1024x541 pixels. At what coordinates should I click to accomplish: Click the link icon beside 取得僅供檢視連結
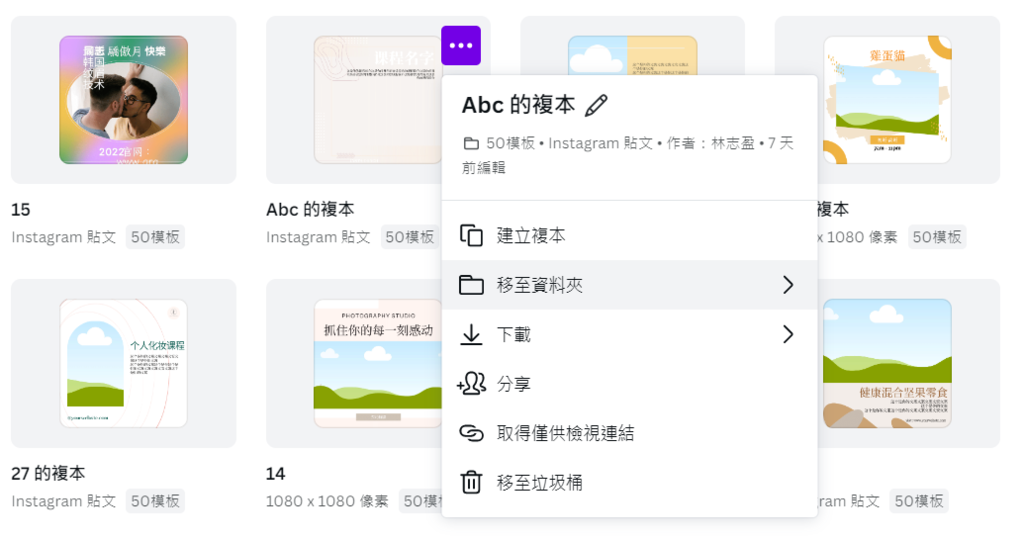click(471, 433)
